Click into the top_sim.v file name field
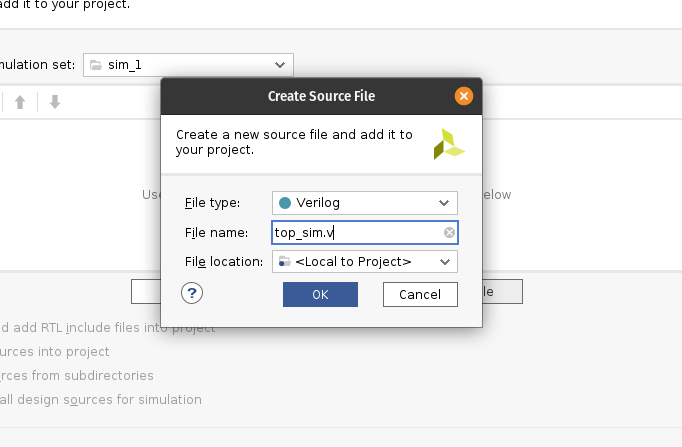The width and height of the screenshot is (682, 447). [x=355, y=233]
